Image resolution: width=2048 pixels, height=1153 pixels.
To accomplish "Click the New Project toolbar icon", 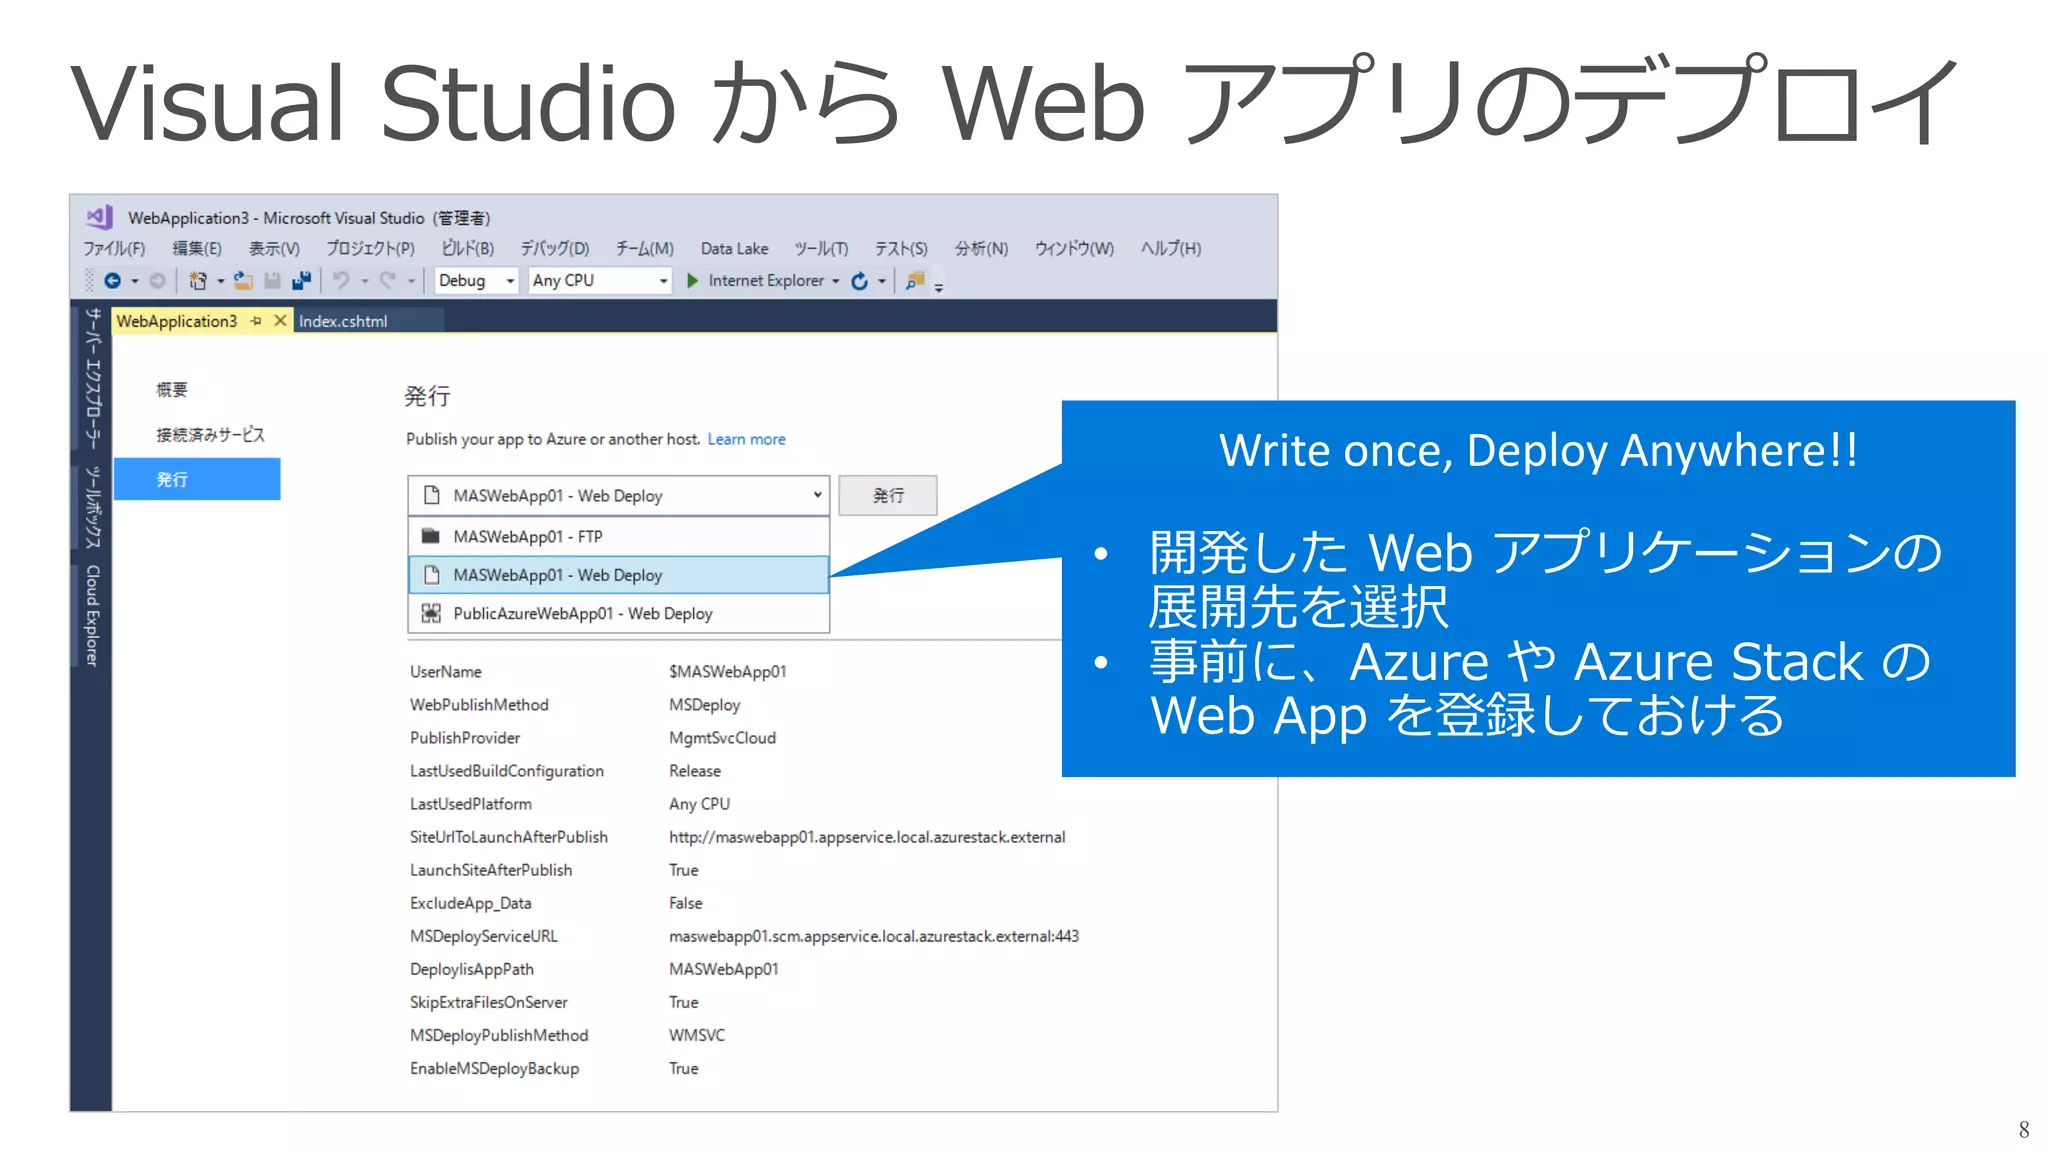I will 198,281.
